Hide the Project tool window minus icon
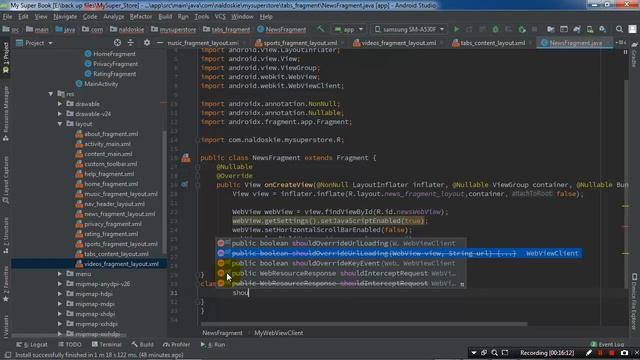 tap(160, 42)
